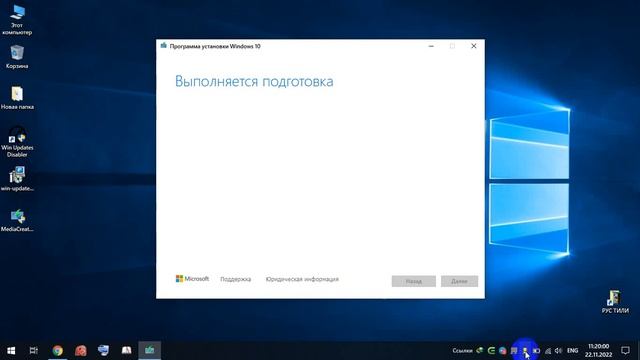The image size is (640, 360).
Task: Select the win-update... installer icon on desktop
Action: click(x=17, y=179)
